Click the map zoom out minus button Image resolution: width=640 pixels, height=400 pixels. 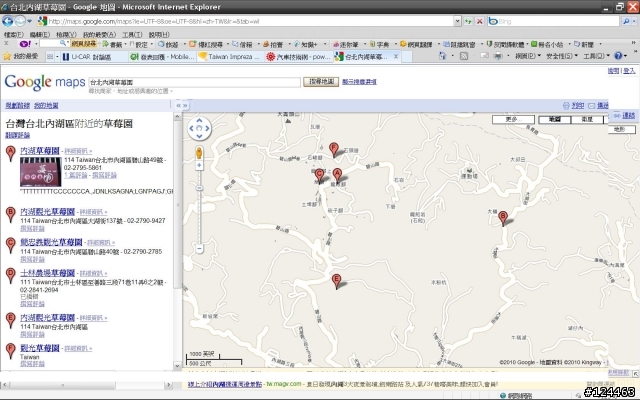point(199,249)
